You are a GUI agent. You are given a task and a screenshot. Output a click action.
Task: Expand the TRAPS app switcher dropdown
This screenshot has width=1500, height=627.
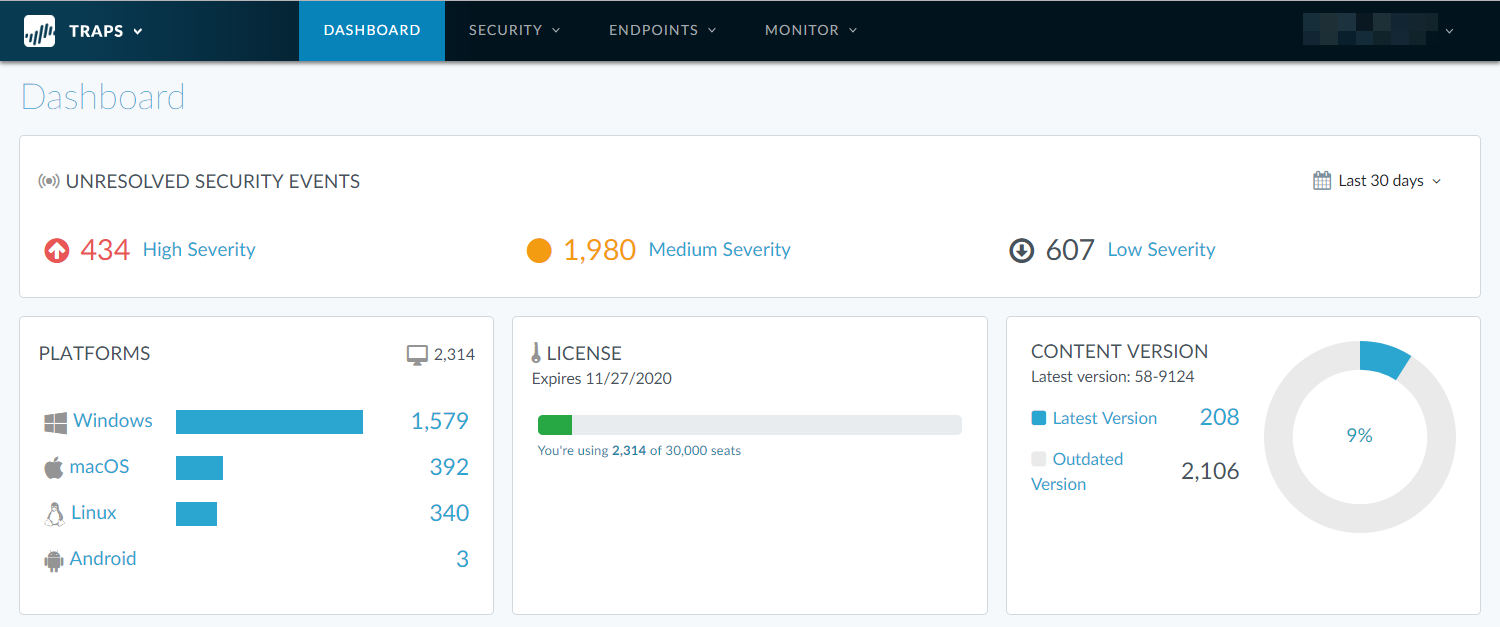coord(137,31)
